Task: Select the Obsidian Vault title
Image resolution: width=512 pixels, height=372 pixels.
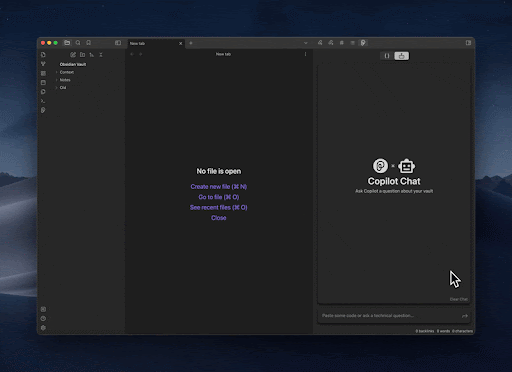Action: [73, 64]
